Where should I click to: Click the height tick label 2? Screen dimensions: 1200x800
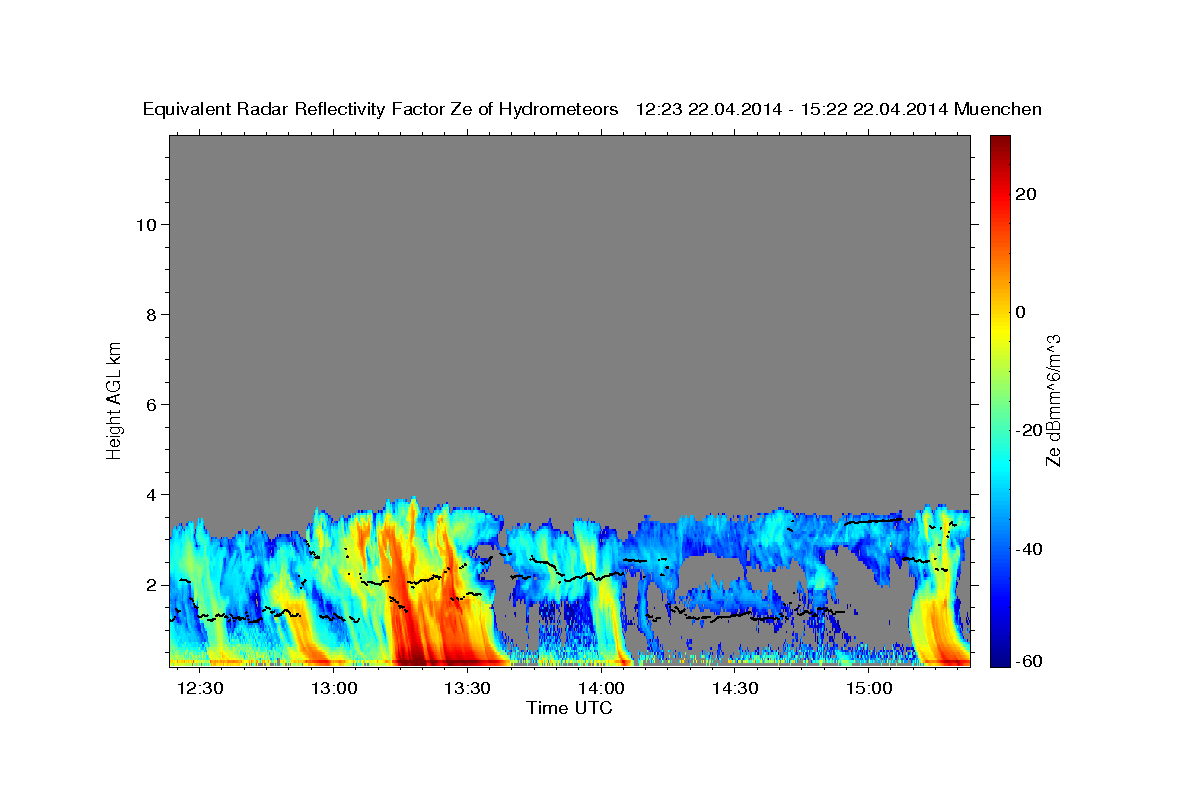coord(152,584)
